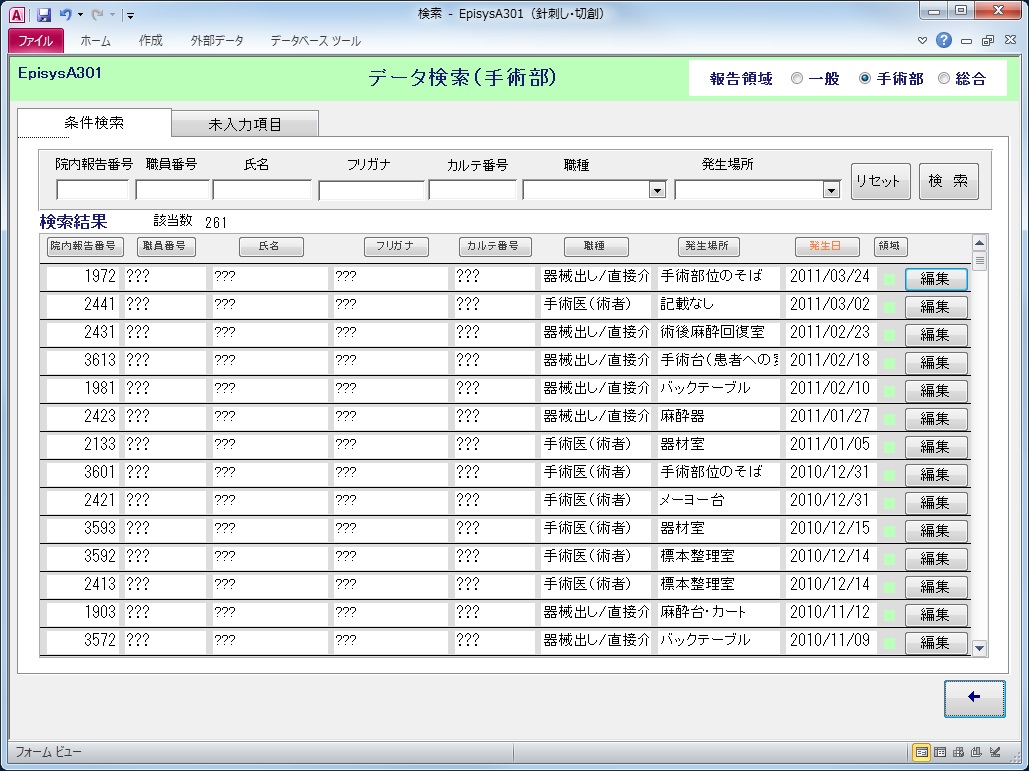1029x771 pixels.
Task: Click the results list vertical scrollbar down arrow
Action: click(979, 648)
